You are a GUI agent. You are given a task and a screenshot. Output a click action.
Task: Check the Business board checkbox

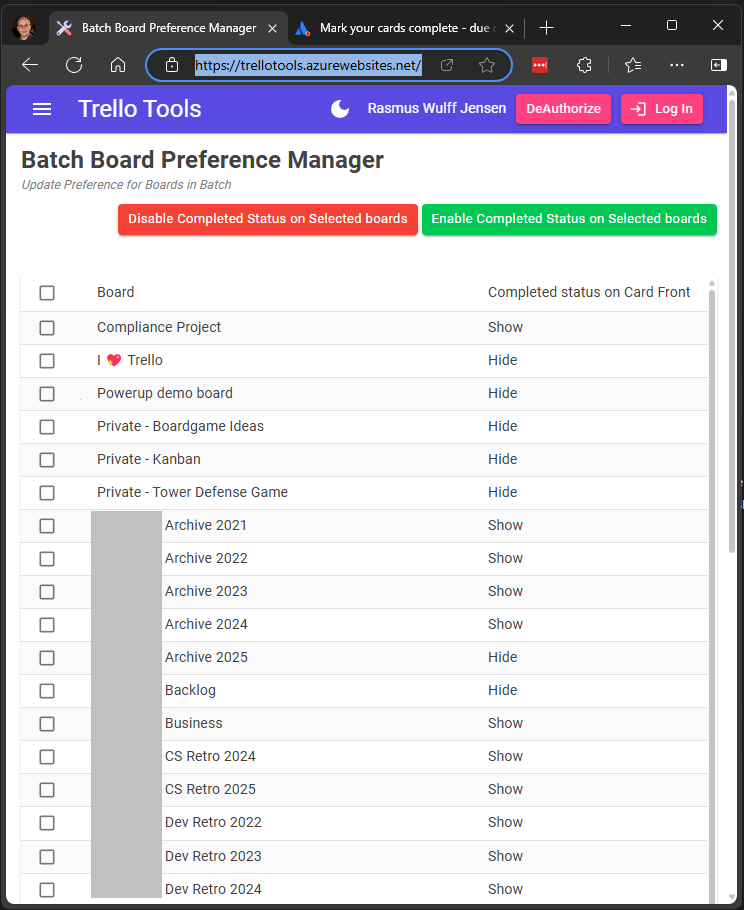[47, 724]
